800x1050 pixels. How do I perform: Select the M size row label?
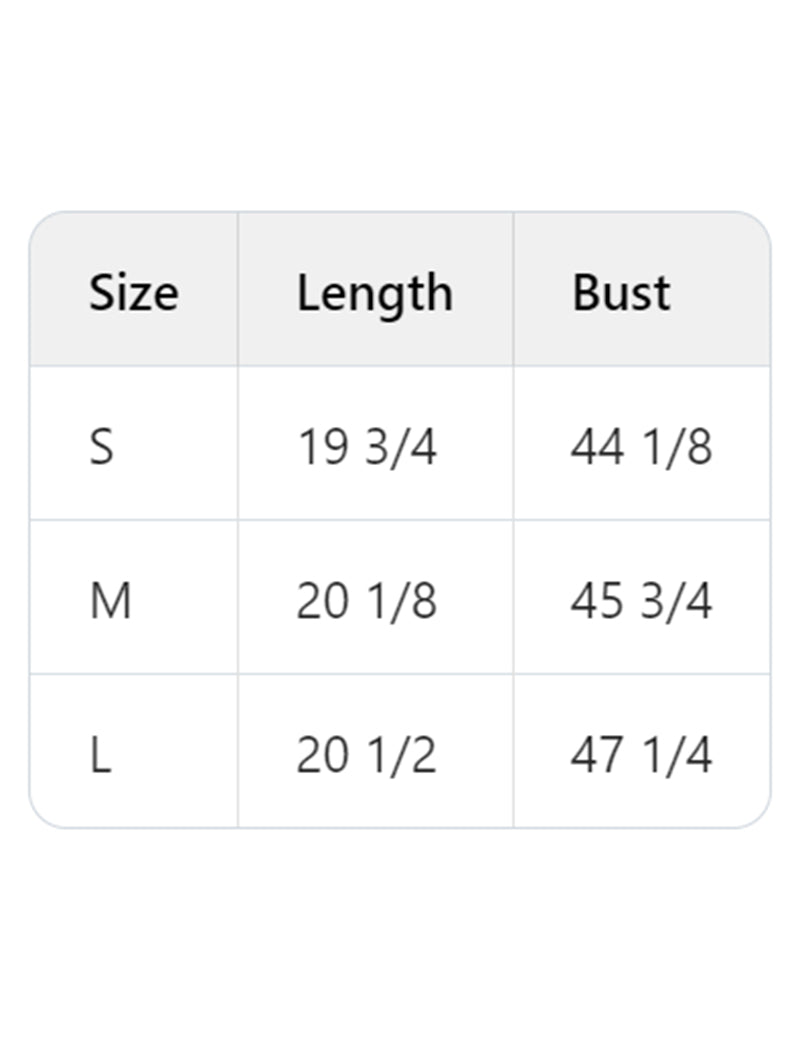point(110,602)
